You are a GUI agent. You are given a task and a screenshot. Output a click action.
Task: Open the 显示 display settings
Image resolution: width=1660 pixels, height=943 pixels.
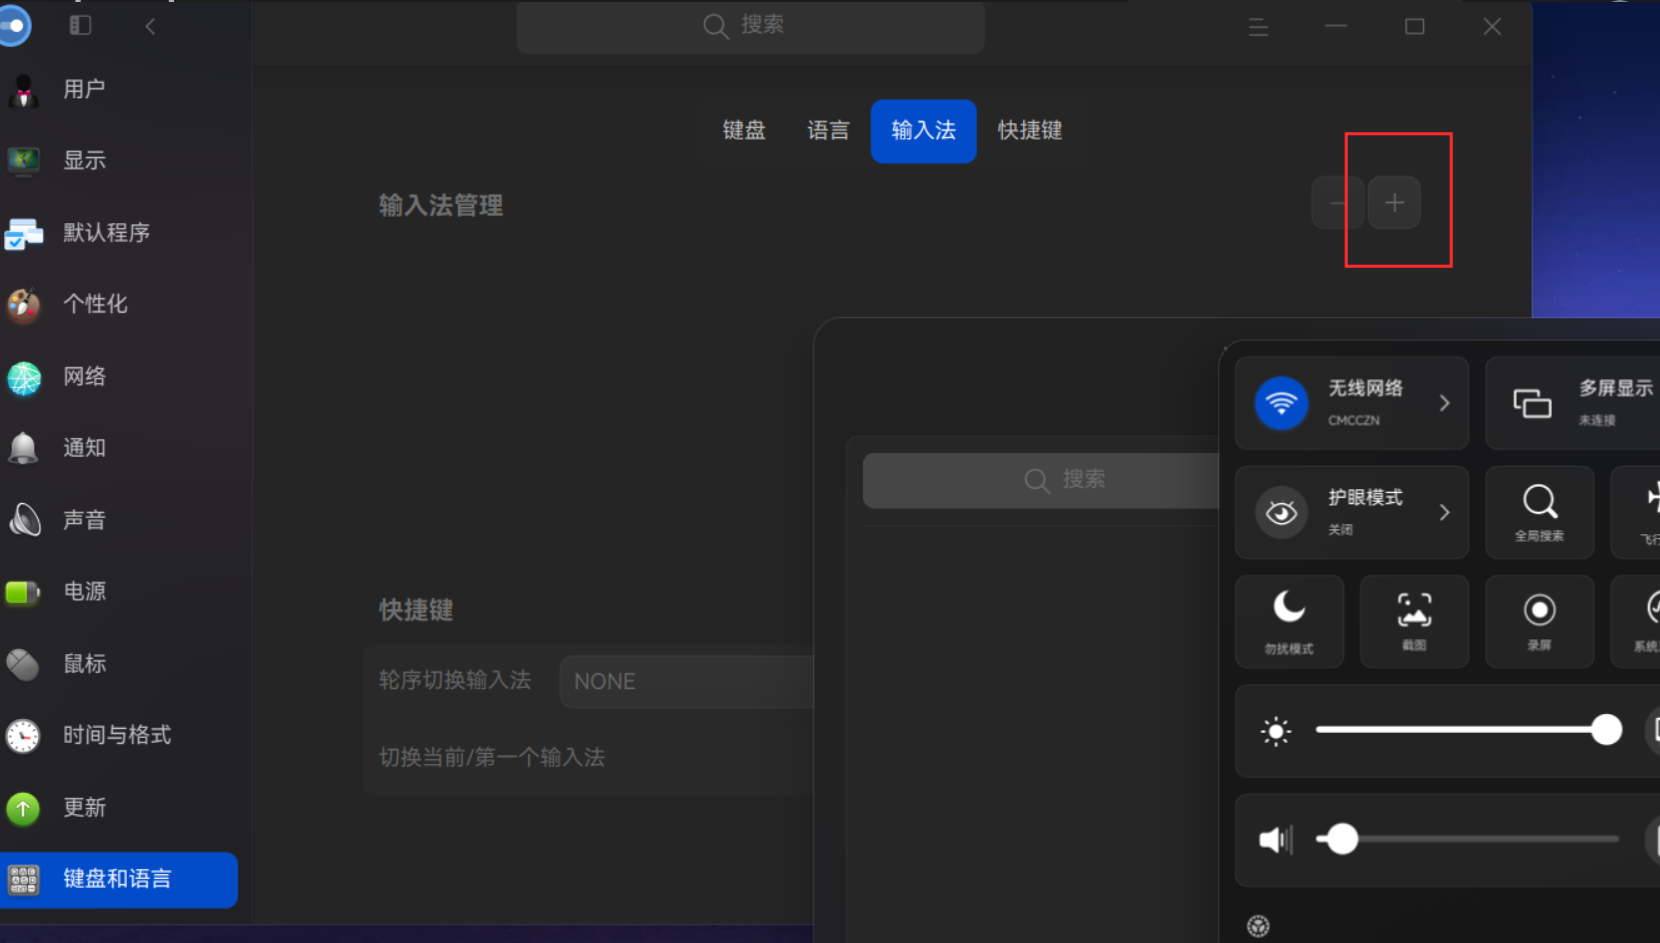pyautogui.click(x=118, y=160)
